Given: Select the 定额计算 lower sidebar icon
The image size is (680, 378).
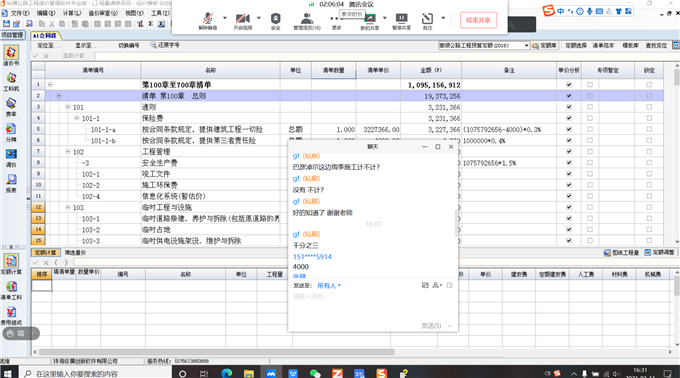Looking at the screenshot, I should [11, 261].
